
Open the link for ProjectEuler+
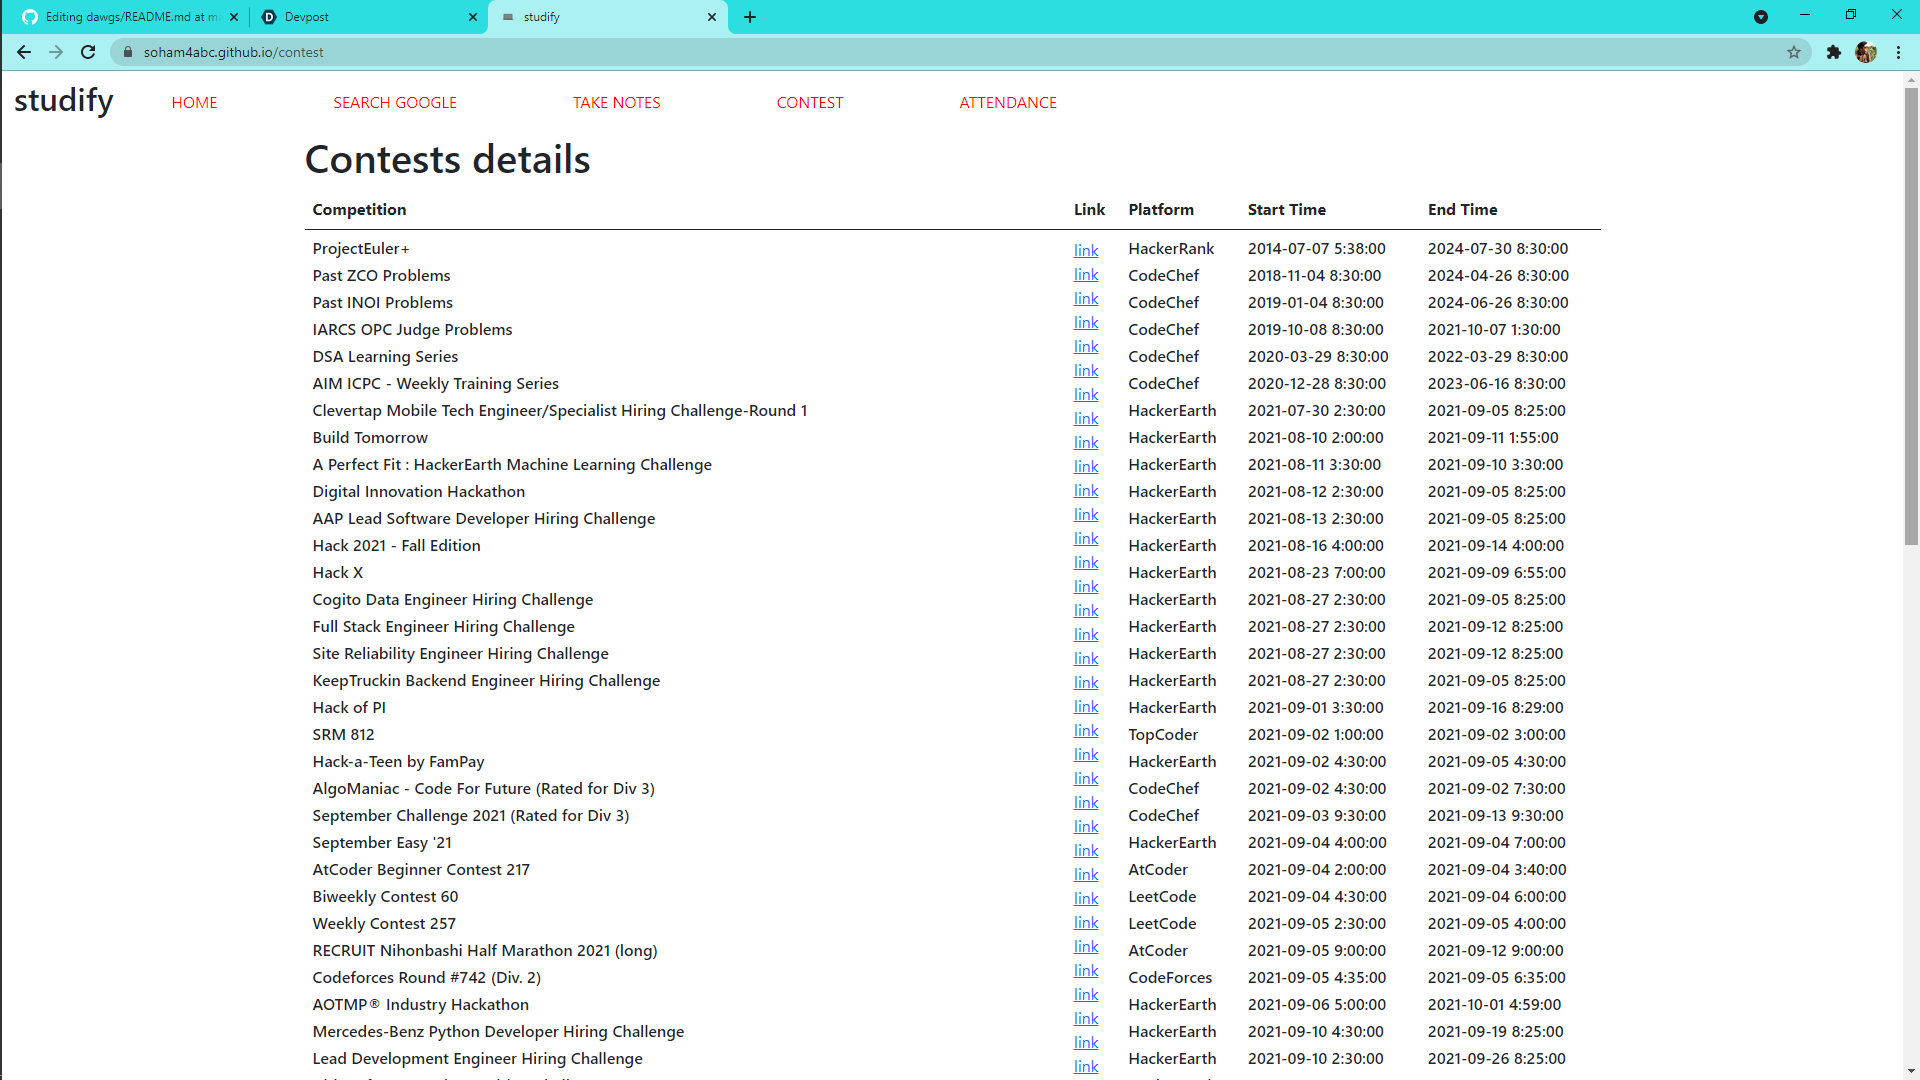(1085, 250)
